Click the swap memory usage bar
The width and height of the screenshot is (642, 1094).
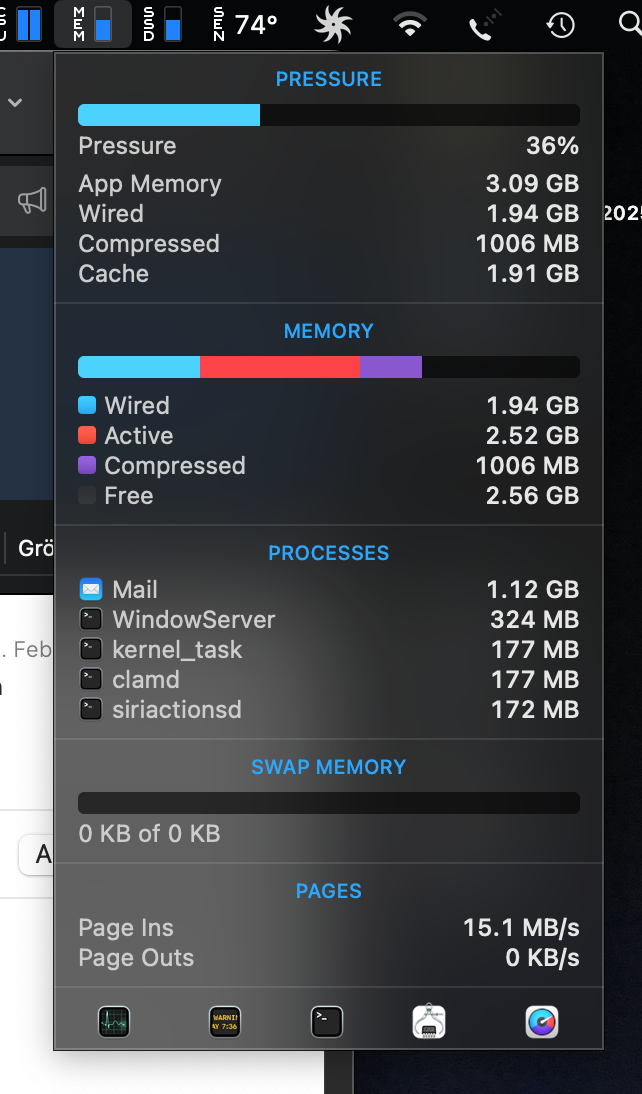pyautogui.click(x=328, y=803)
